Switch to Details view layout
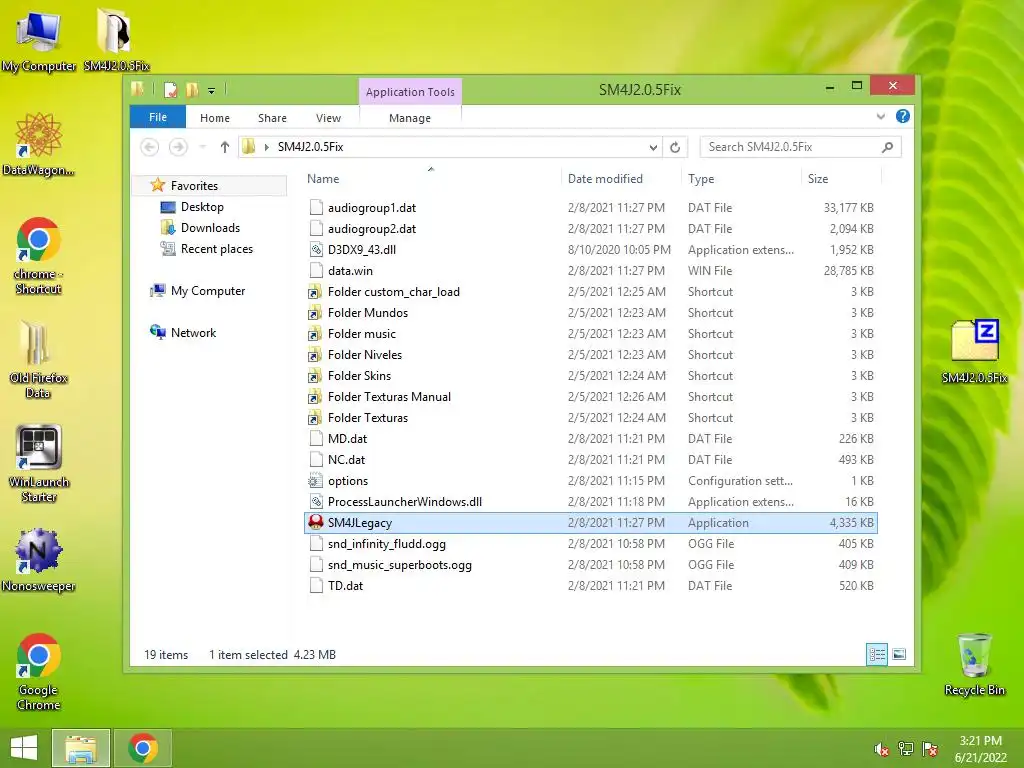Screen dimensions: 1024x768 (876, 654)
